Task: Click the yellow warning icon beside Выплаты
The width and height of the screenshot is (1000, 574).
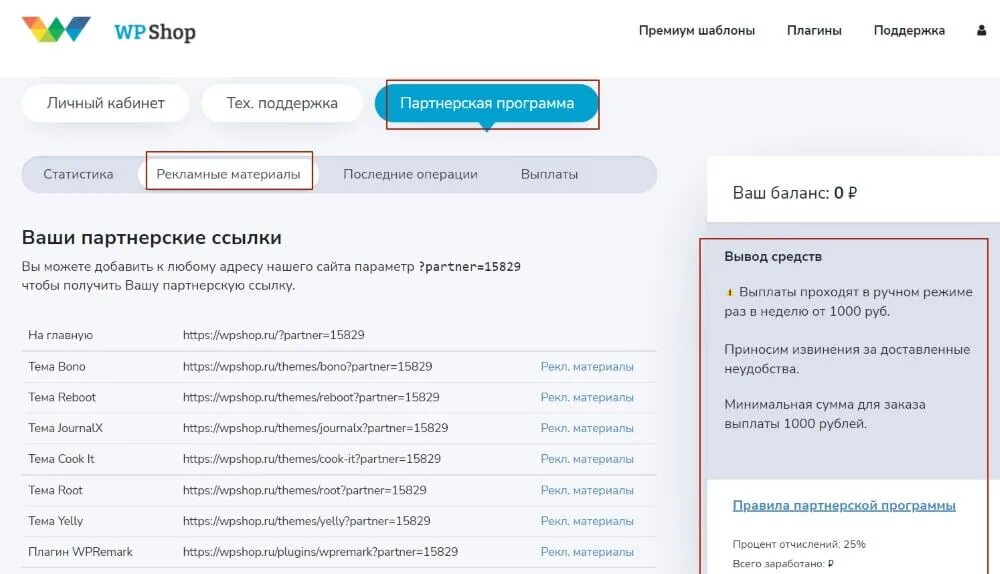Action: (729, 293)
